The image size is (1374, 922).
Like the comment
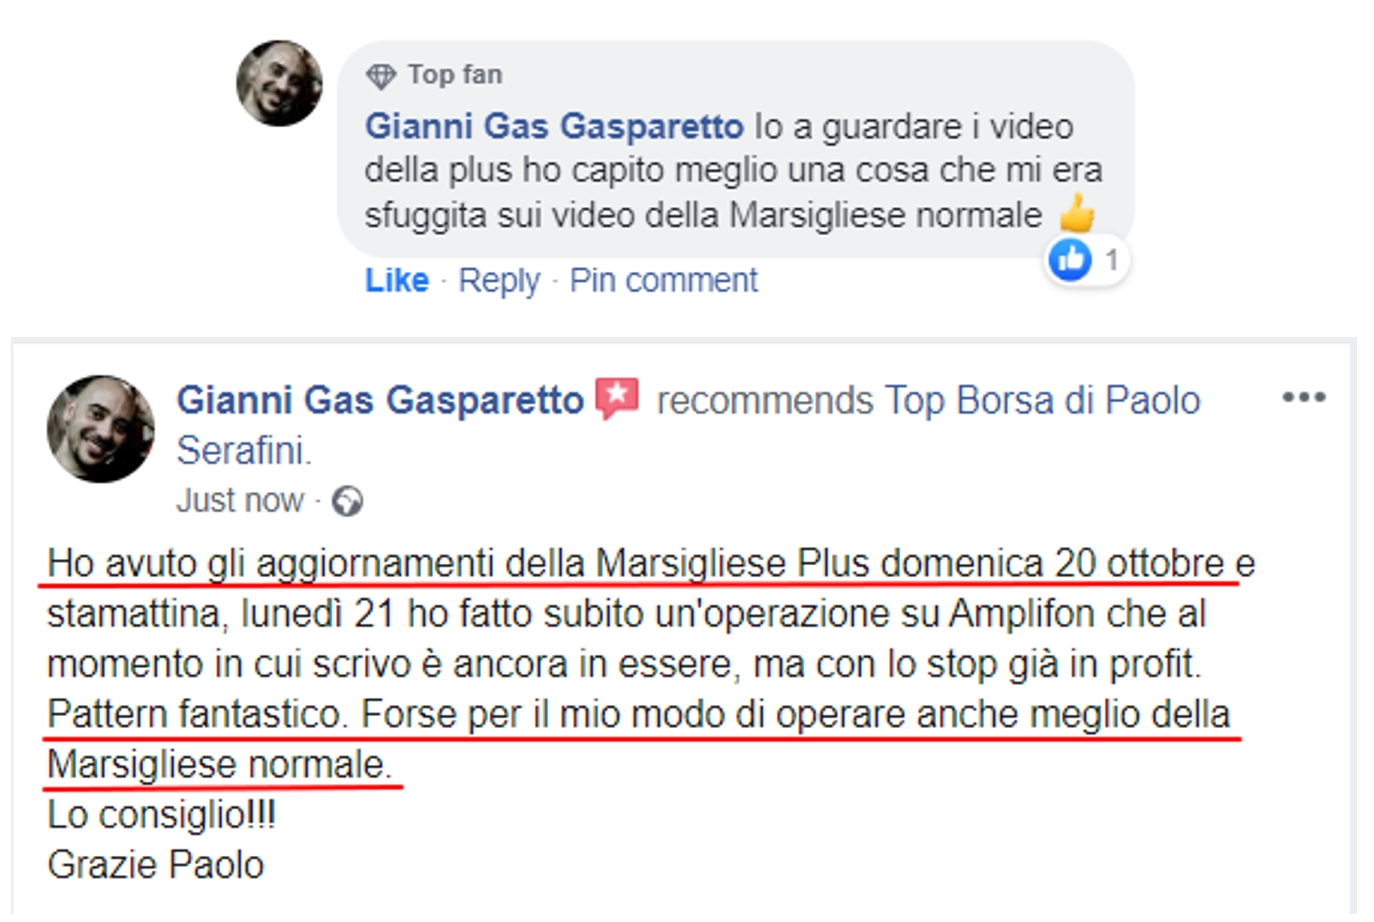coord(397,280)
